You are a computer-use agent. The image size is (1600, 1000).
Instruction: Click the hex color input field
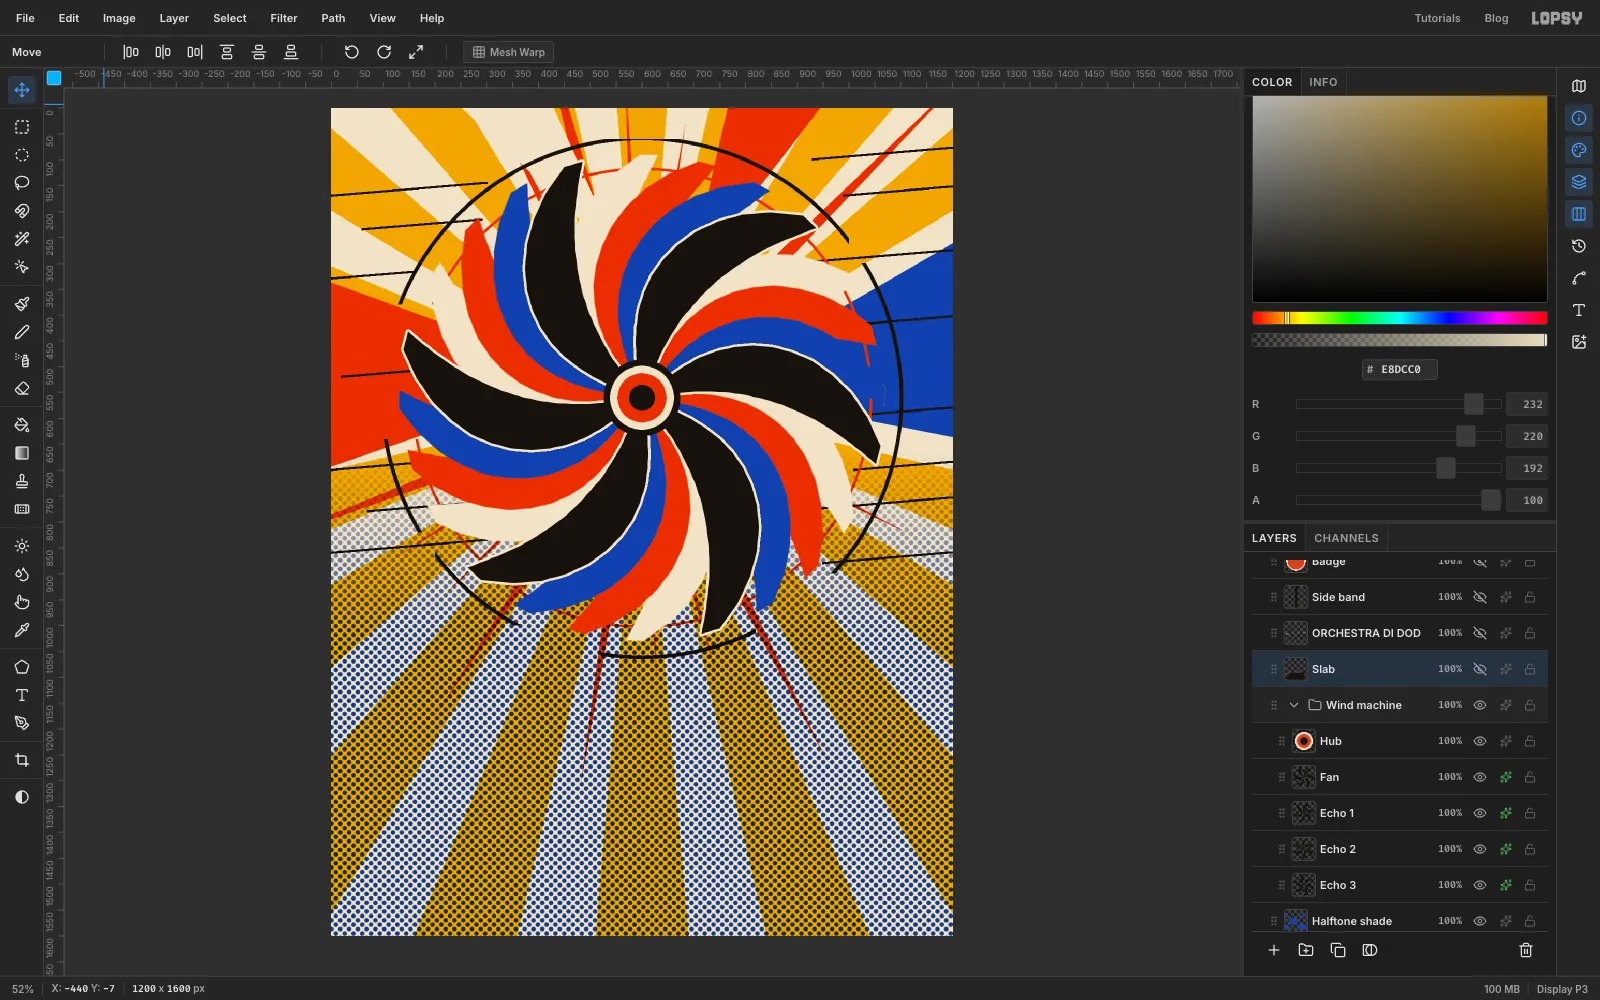(x=1400, y=369)
